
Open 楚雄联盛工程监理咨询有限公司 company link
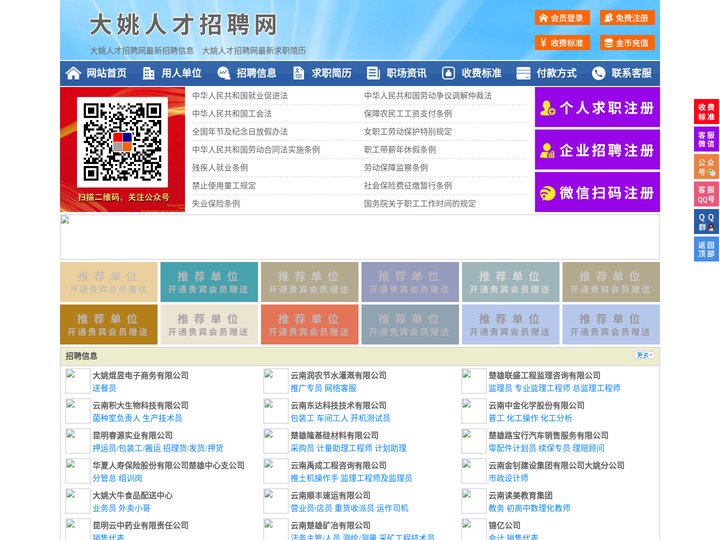545,375
